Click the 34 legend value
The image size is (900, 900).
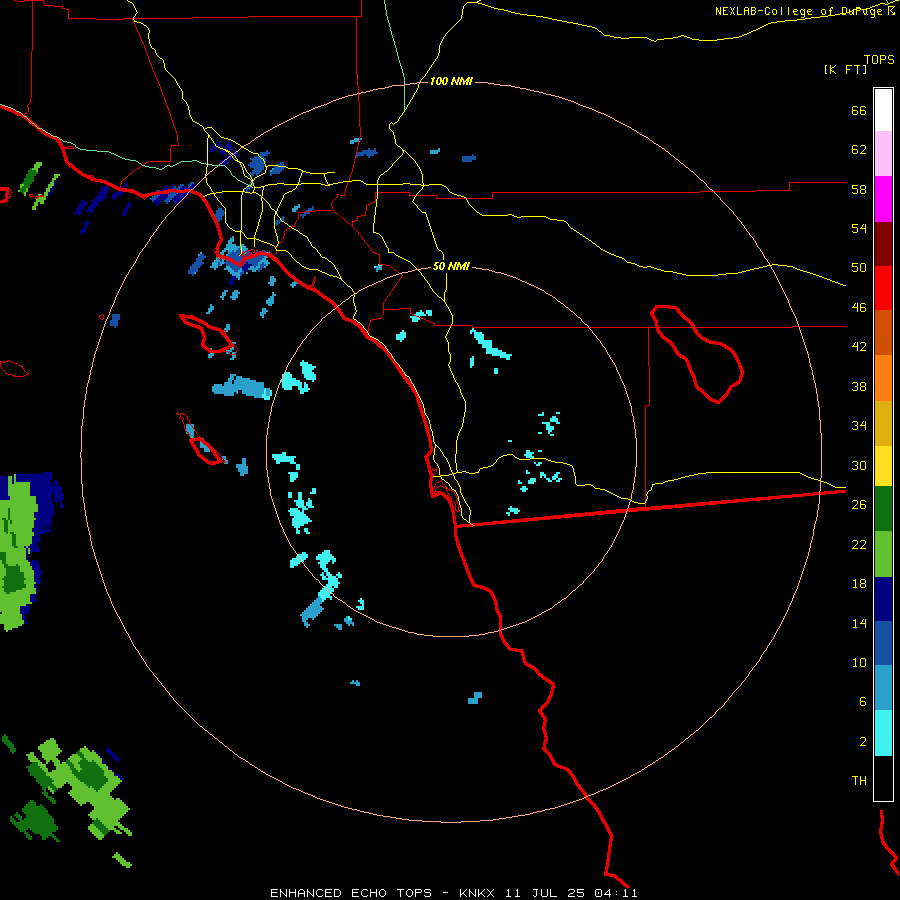(859, 426)
